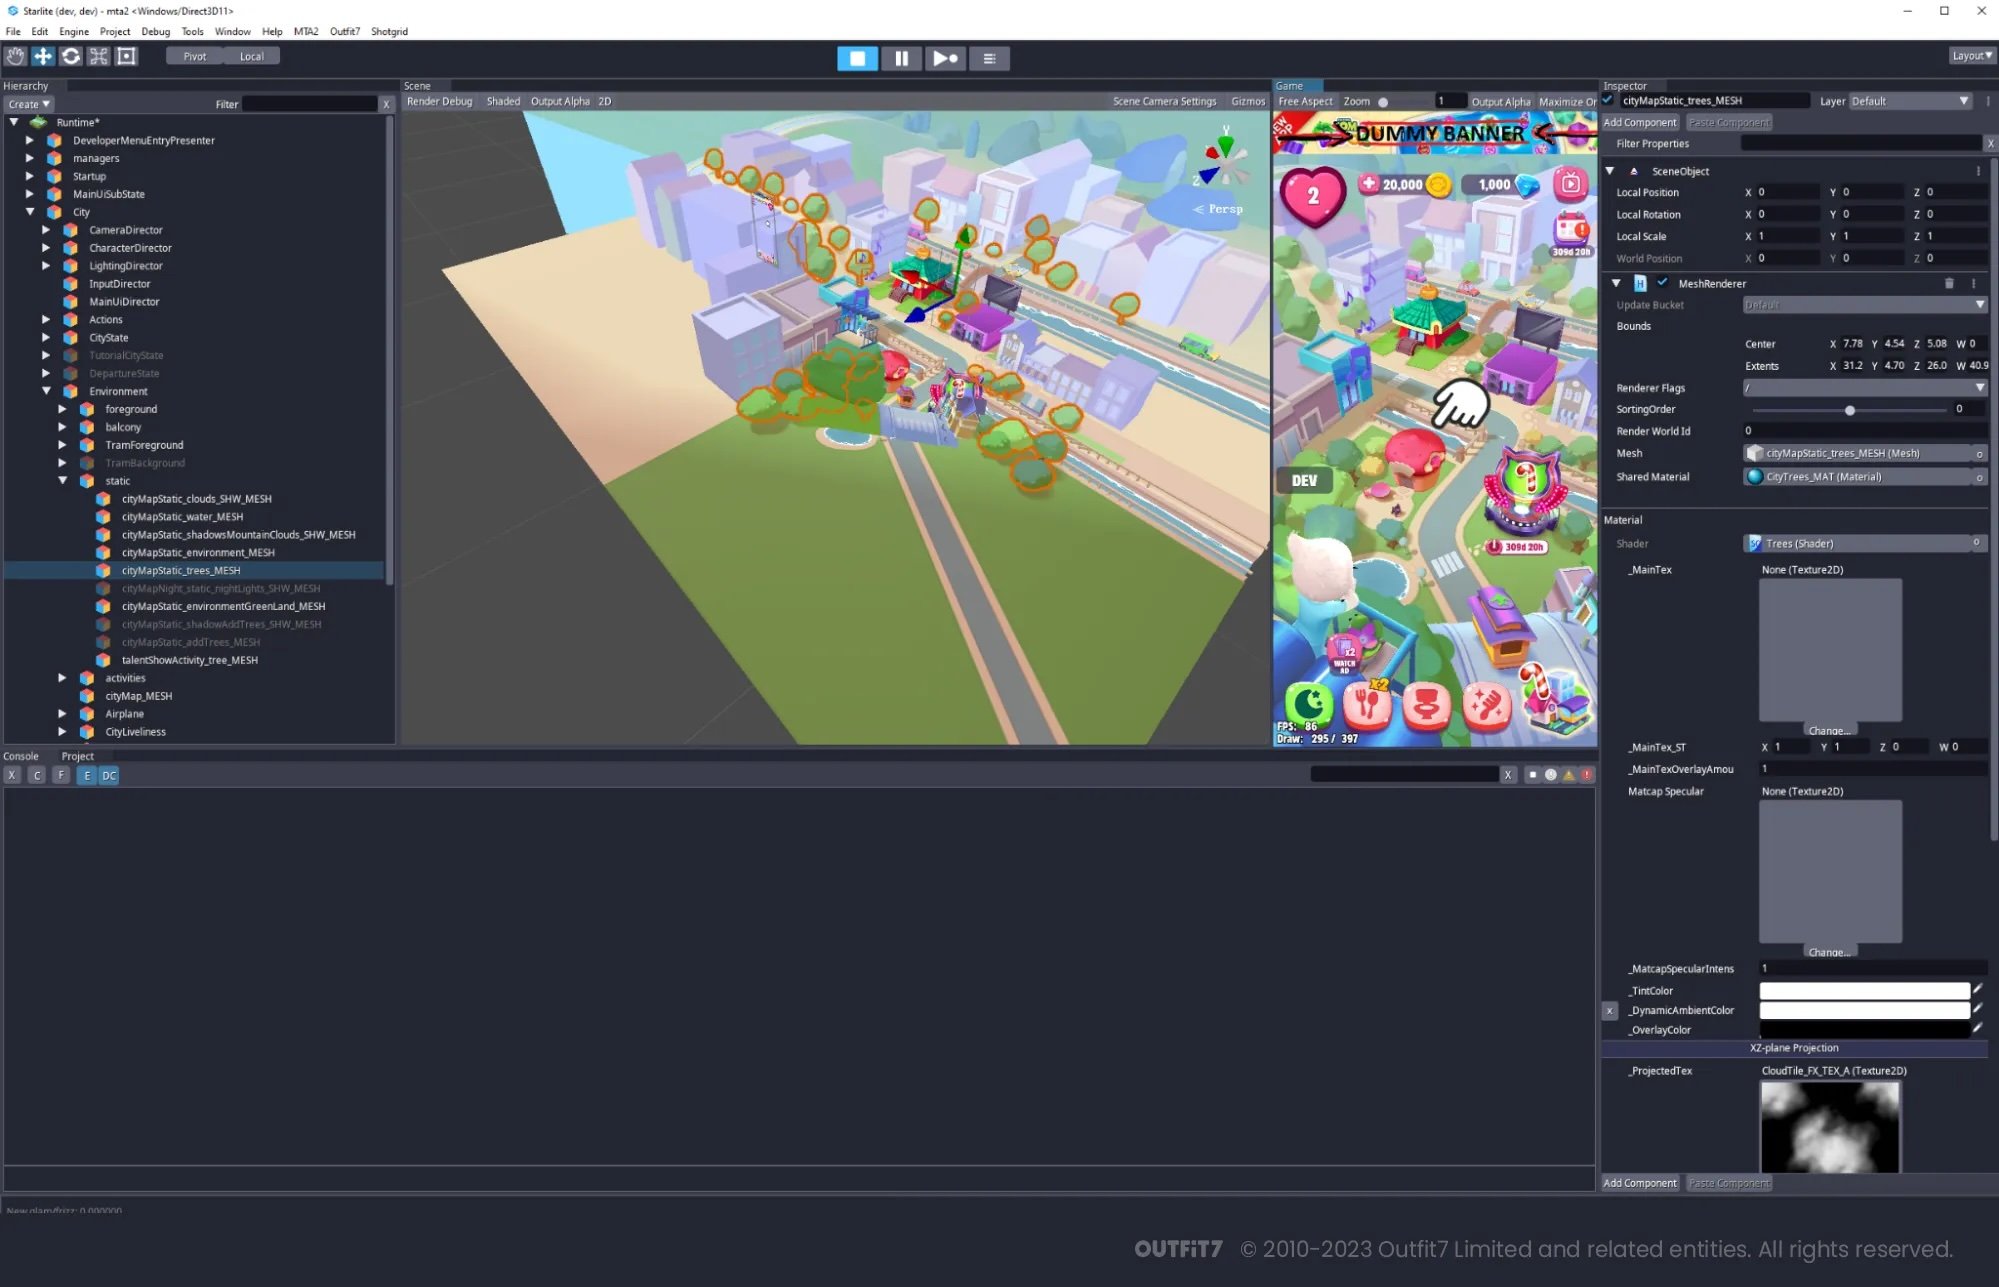Click the Shader dropdown for Trees shader

(x=1865, y=542)
